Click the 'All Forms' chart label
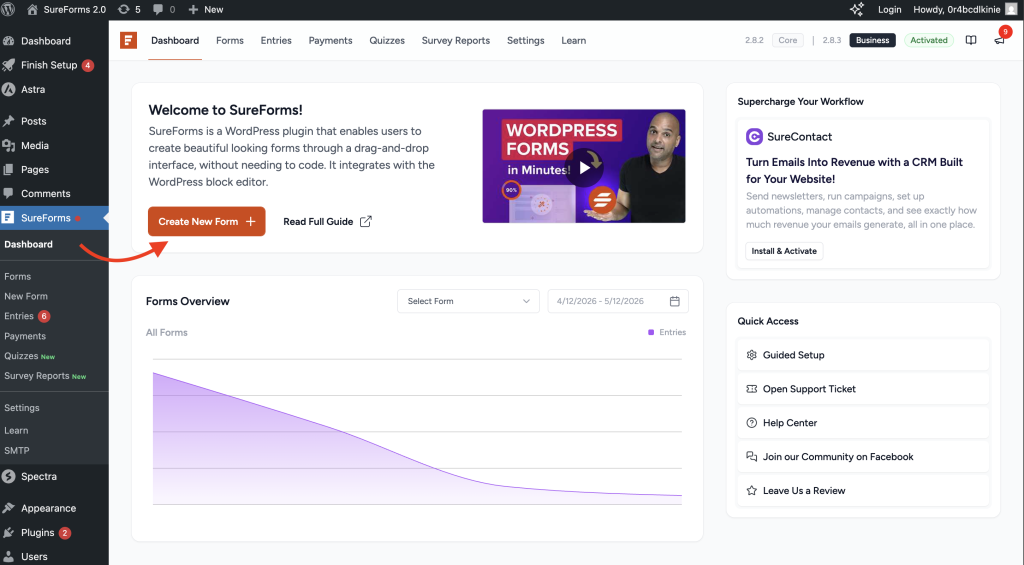Viewport: 1024px width, 565px height. [x=167, y=332]
